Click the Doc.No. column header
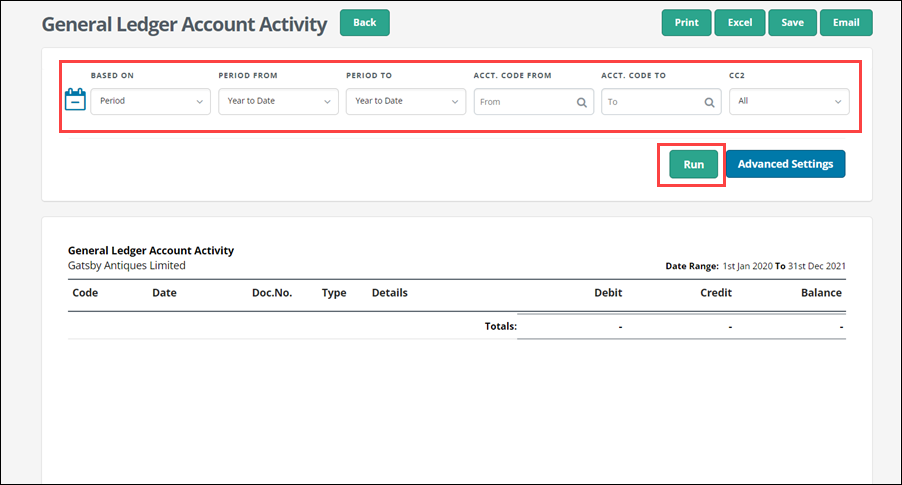The image size is (902, 485). 272,293
